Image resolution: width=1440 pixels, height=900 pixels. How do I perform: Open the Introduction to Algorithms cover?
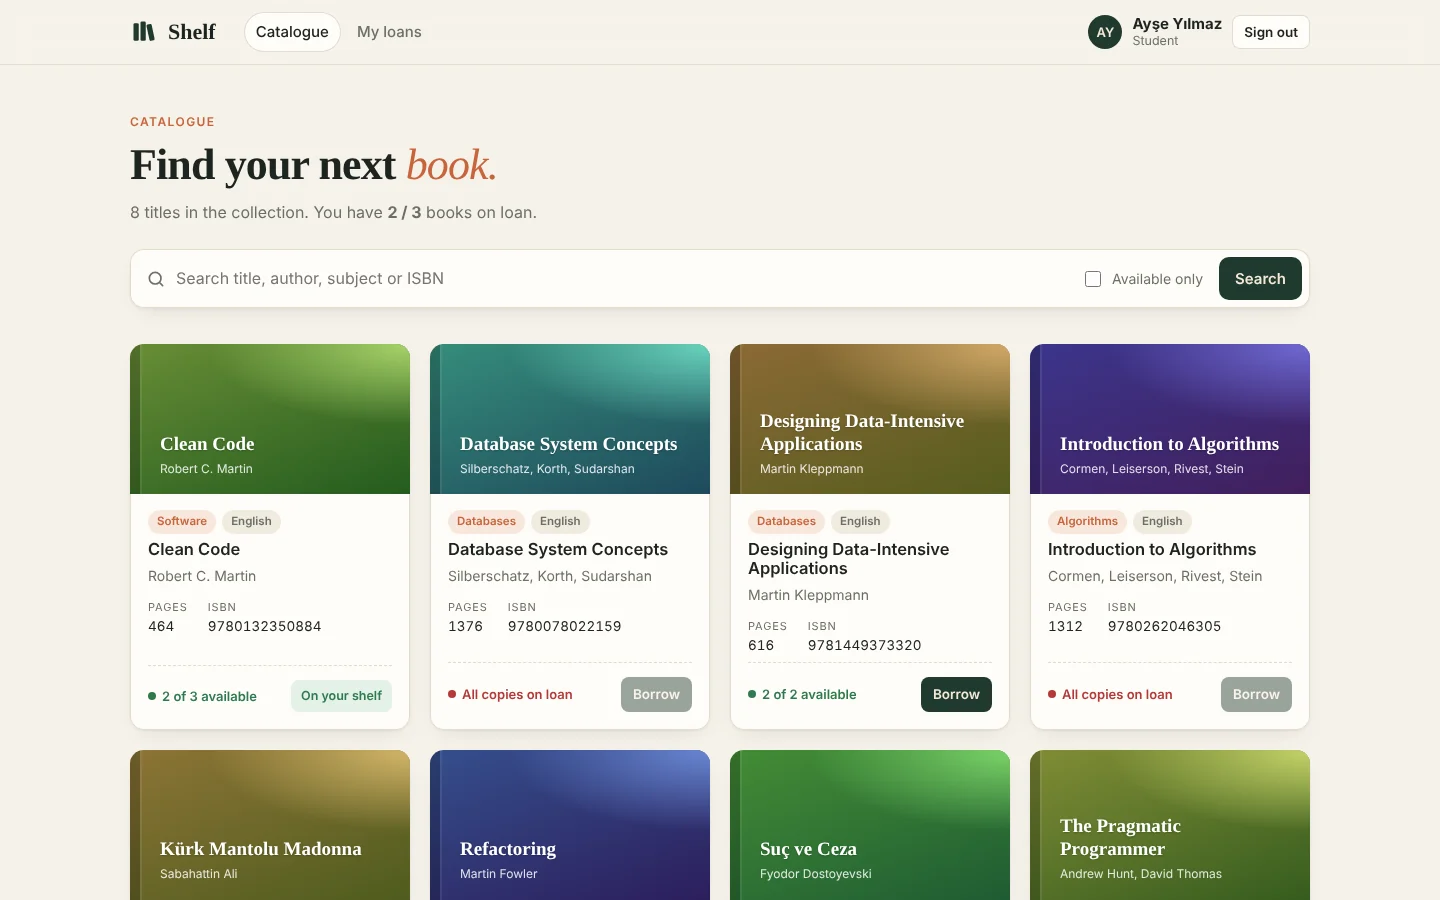pos(1170,419)
